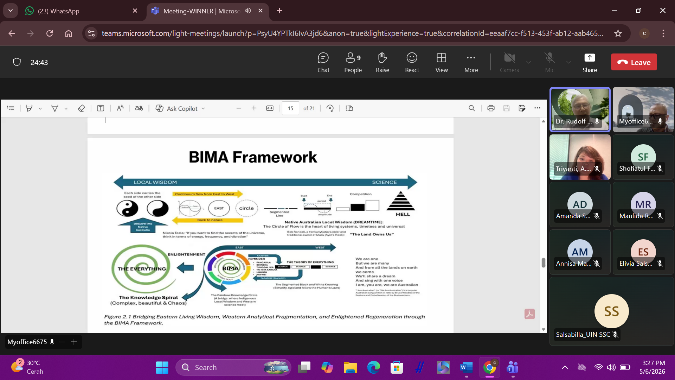Viewport: 675px width, 380px height.
Task: Leave the meeting
Action: click(x=634, y=62)
